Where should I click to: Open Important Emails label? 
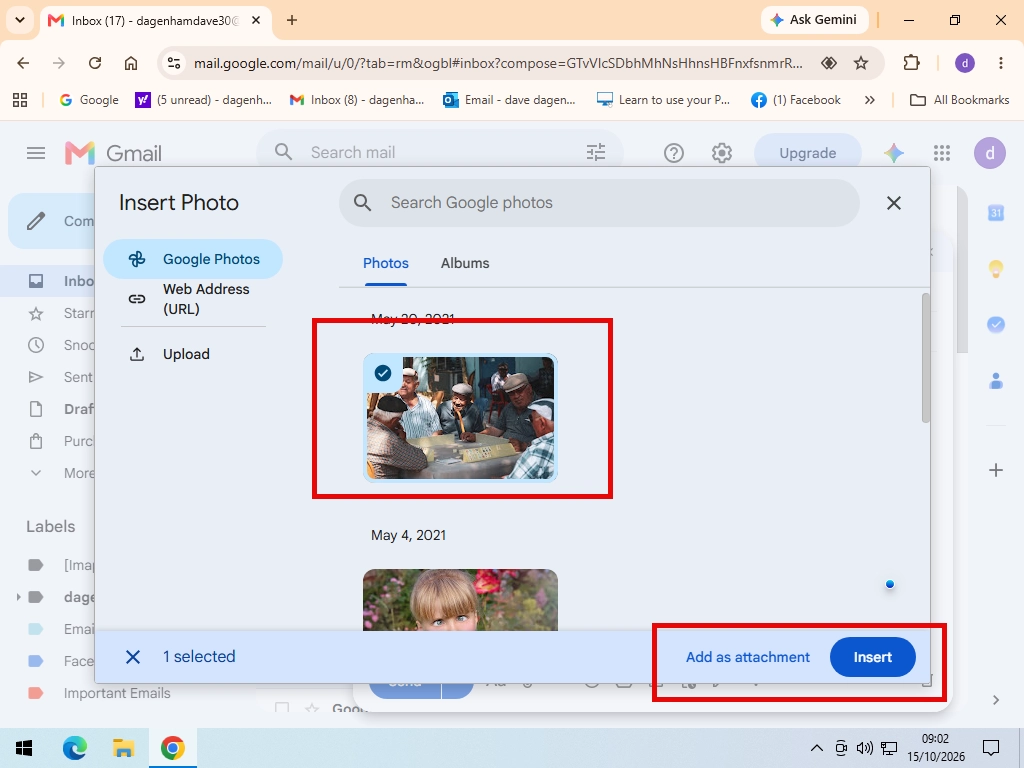click(x=117, y=693)
